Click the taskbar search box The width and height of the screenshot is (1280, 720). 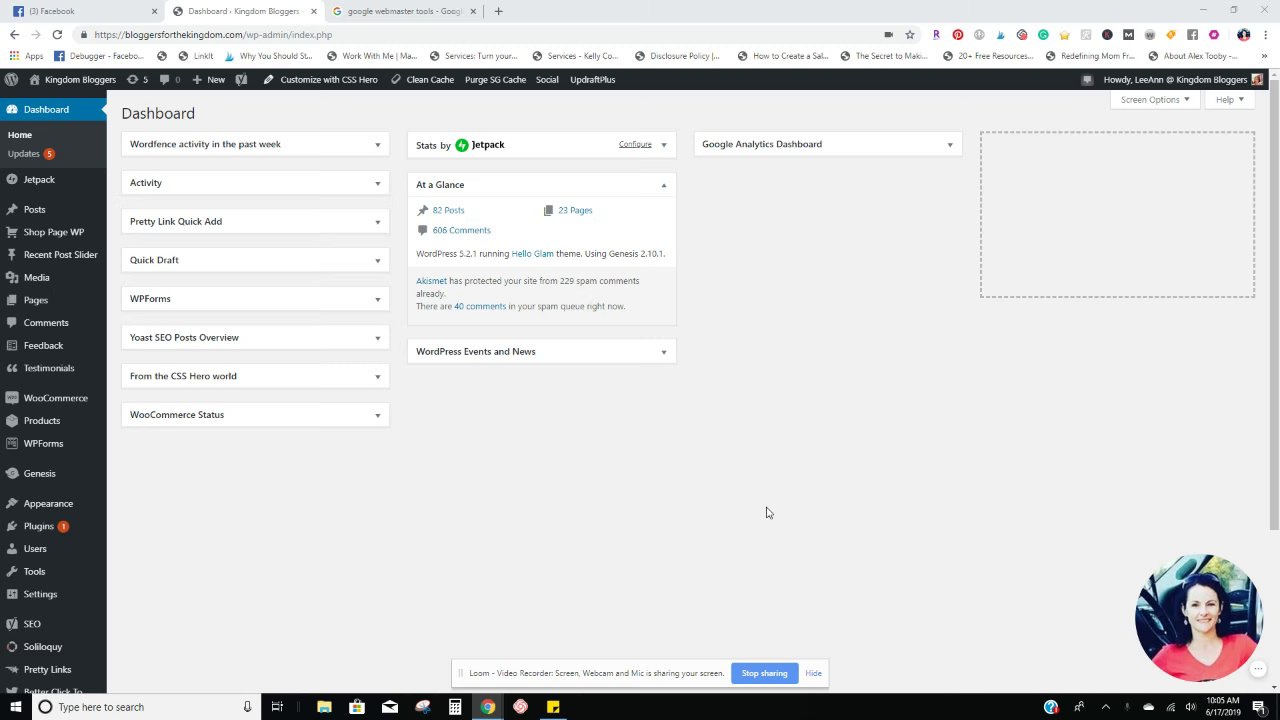click(145, 707)
